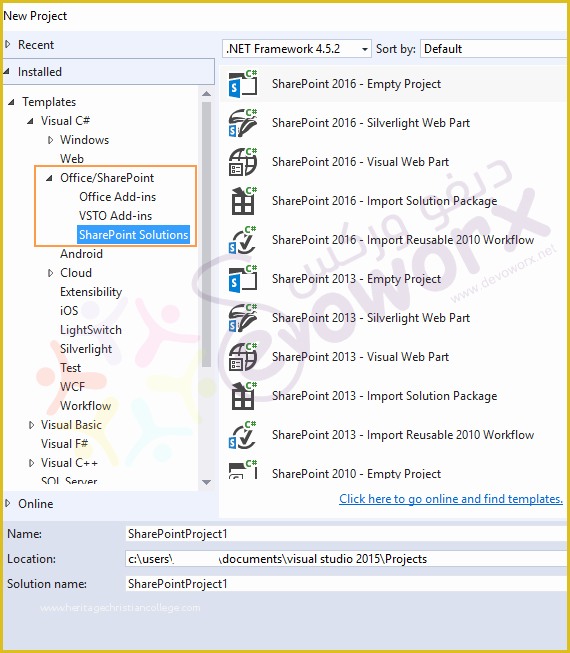Click the tree scrollbar down arrow
The image size is (570, 653).
tap(207, 482)
